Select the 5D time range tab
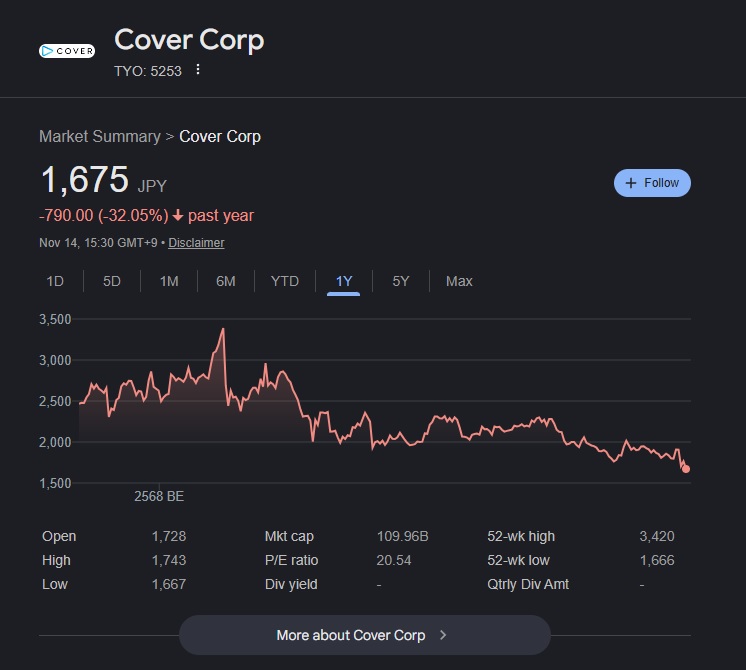This screenshot has height=670, width=746. [112, 281]
